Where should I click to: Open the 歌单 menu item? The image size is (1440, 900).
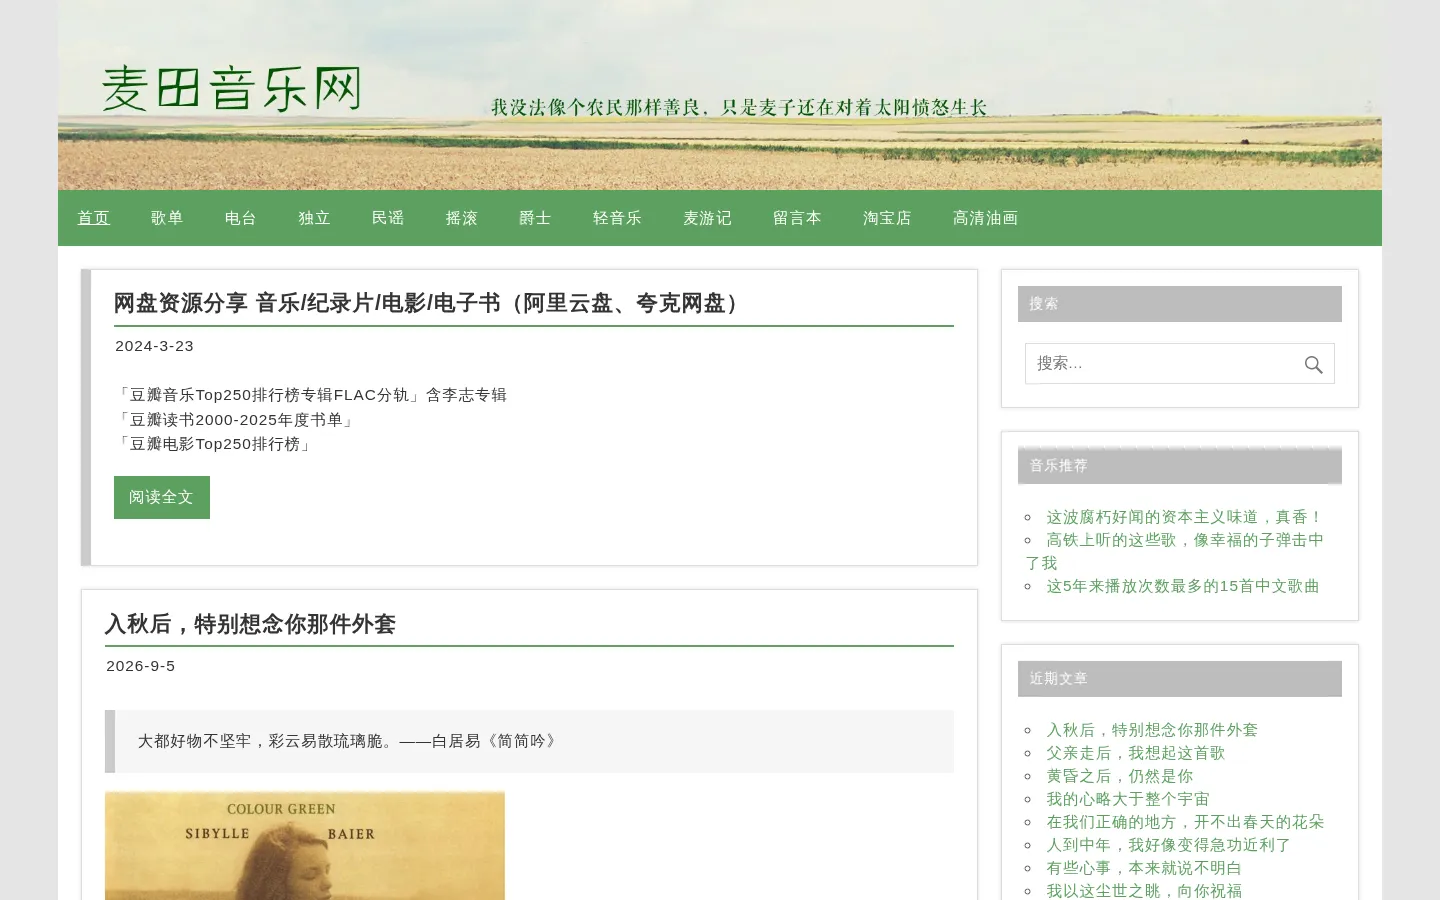click(x=167, y=218)
